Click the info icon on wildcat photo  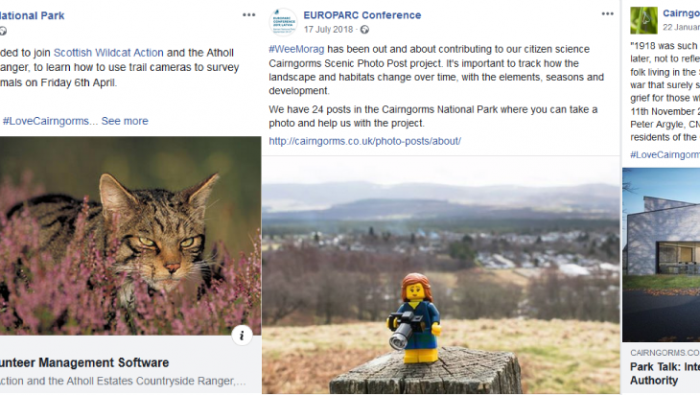coord(242,335)
